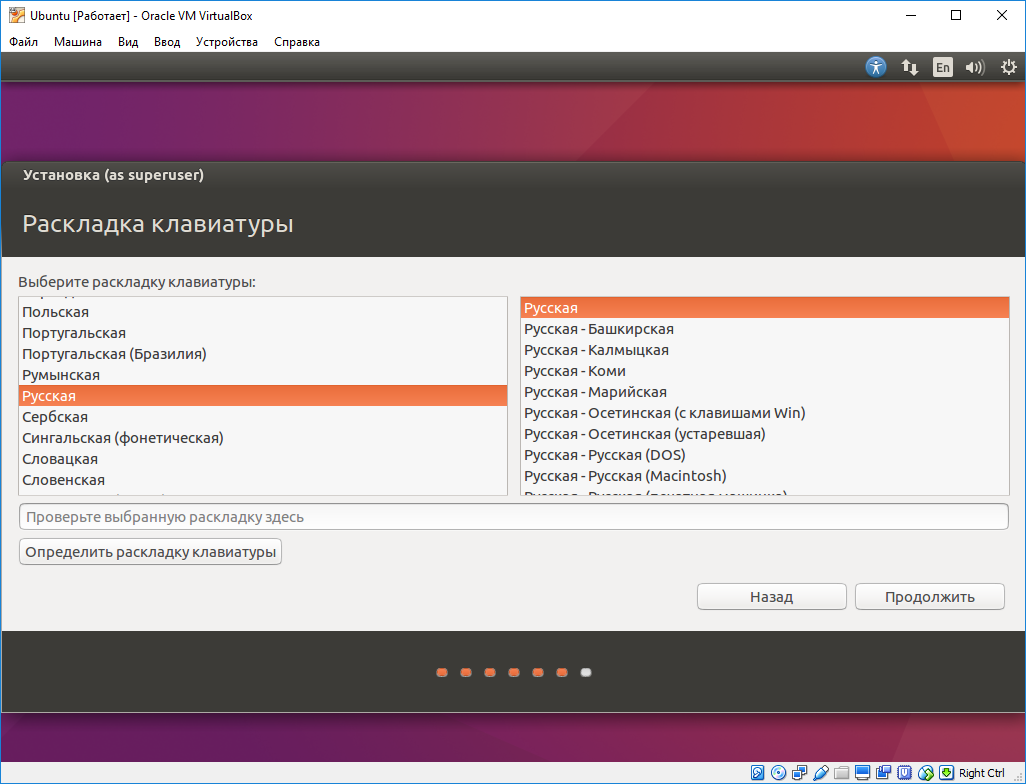Click the Right Ctrl host key indicator
Image resolution: width=1026 pixels, height=784 pixels.
tap(982, 773)
